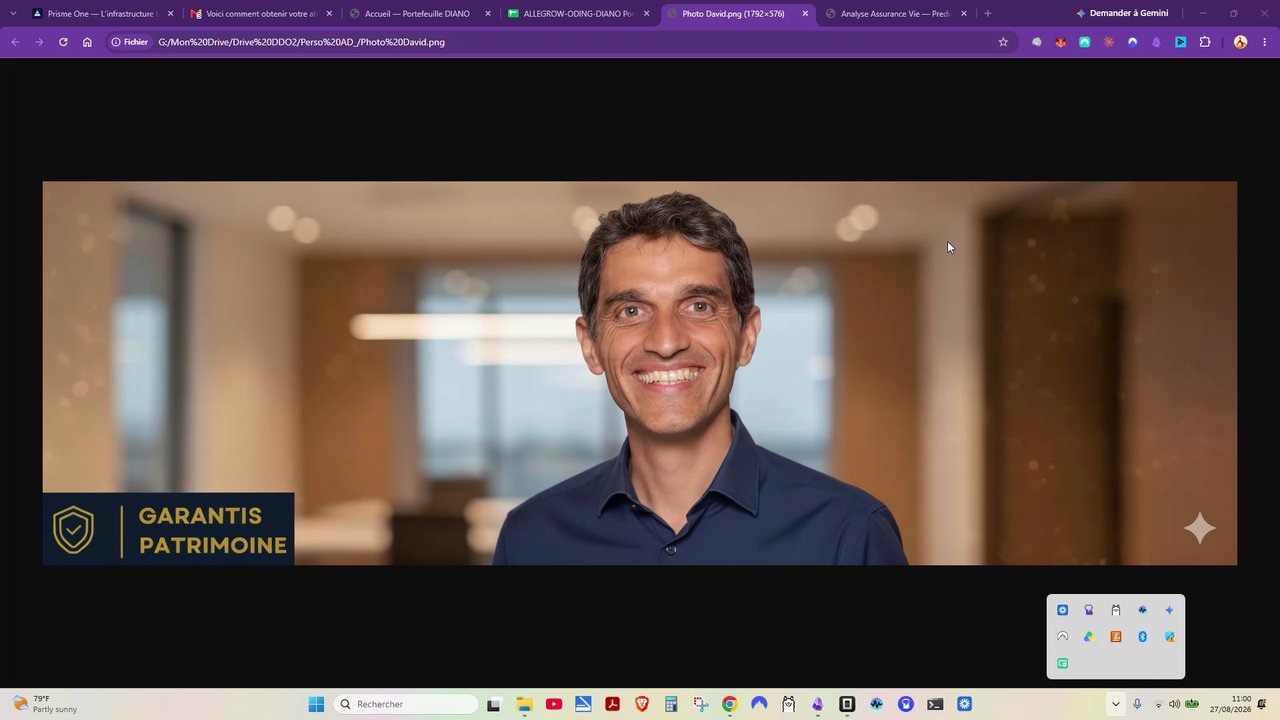Open the Chrome Extensions puzzle menu
The width and height of the screenshot is (1280, 720).
(x=1205, y=42)
